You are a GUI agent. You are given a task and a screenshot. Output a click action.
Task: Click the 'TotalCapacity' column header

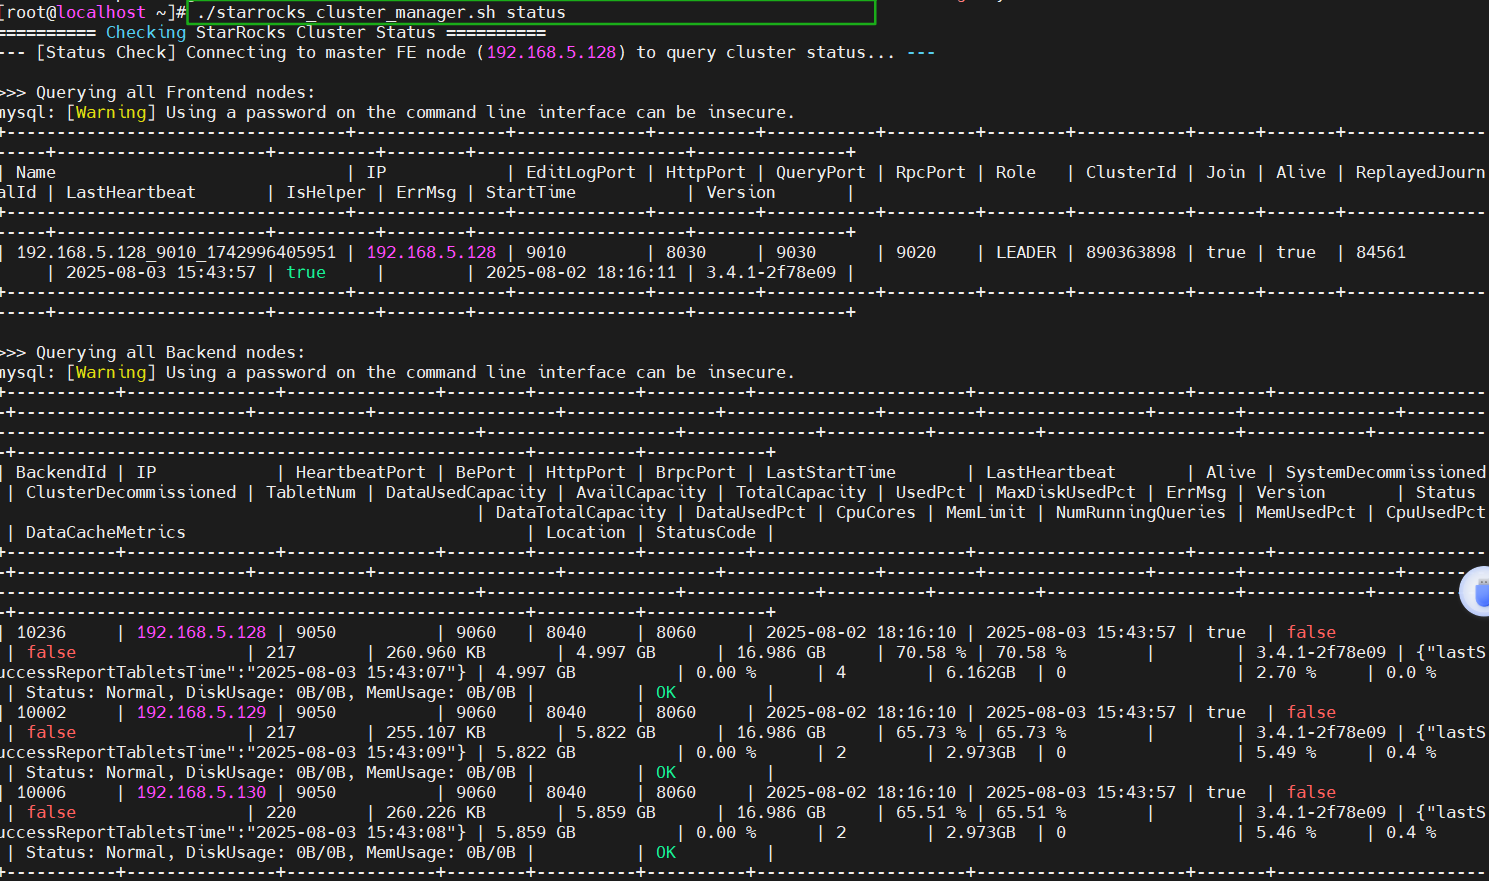tap(801, 492)
